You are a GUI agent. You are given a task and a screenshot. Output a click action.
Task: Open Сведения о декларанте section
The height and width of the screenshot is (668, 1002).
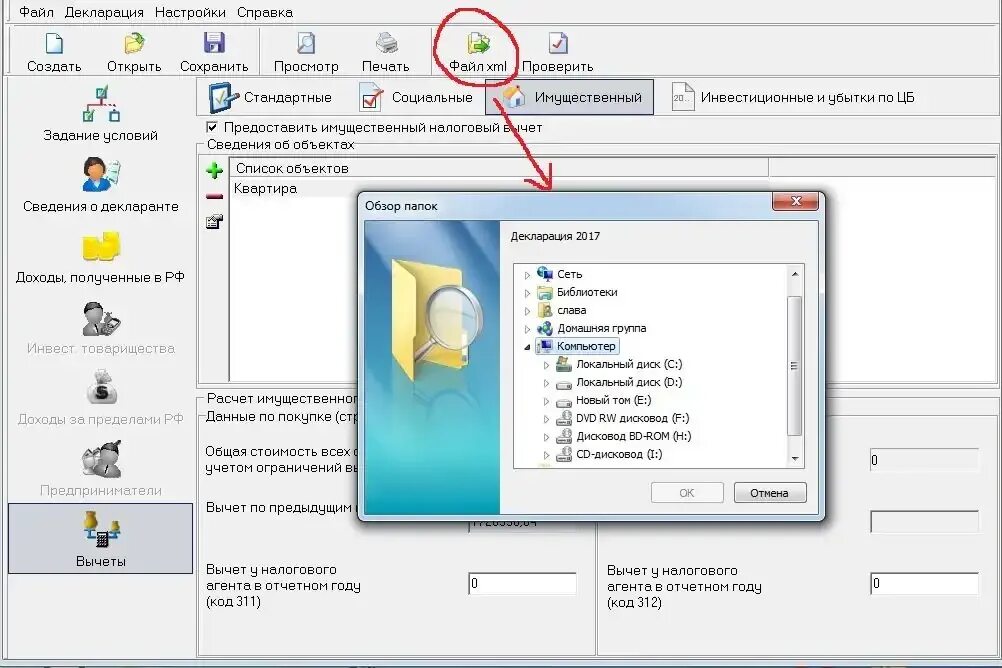pyautogui.click(x=100, y=185)
